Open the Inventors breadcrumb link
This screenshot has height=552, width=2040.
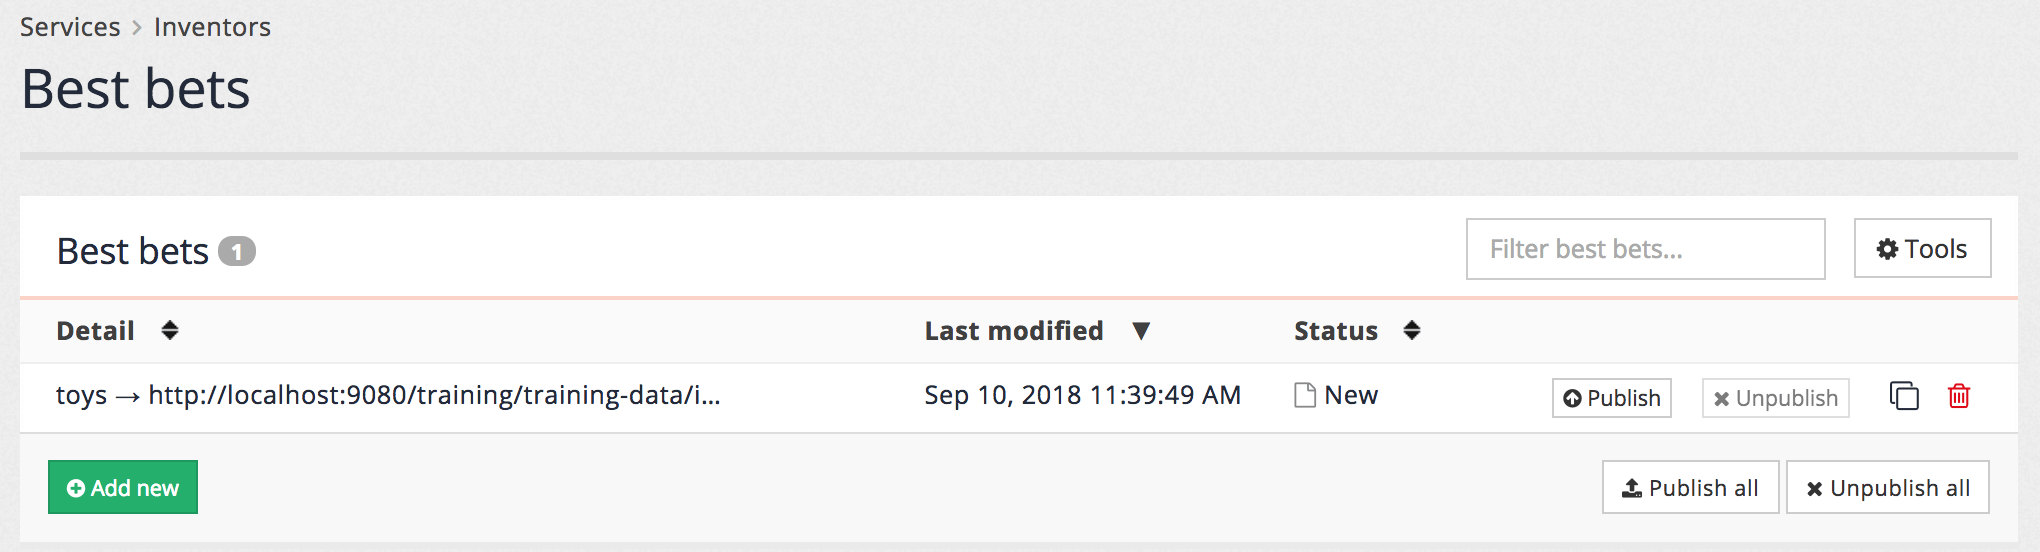point(212,27)
